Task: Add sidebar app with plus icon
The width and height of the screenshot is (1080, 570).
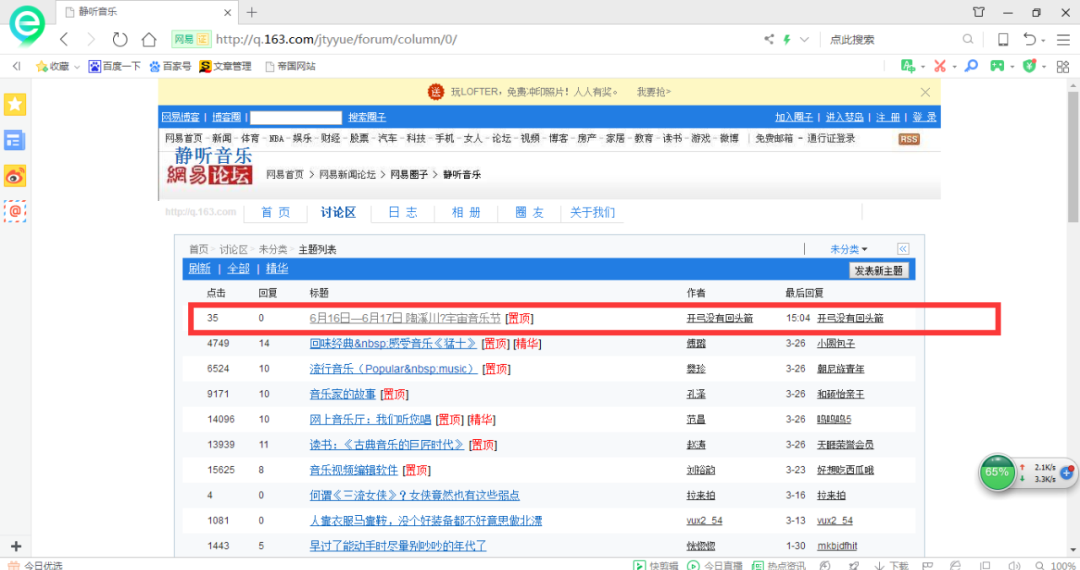Action: point(16,546)
